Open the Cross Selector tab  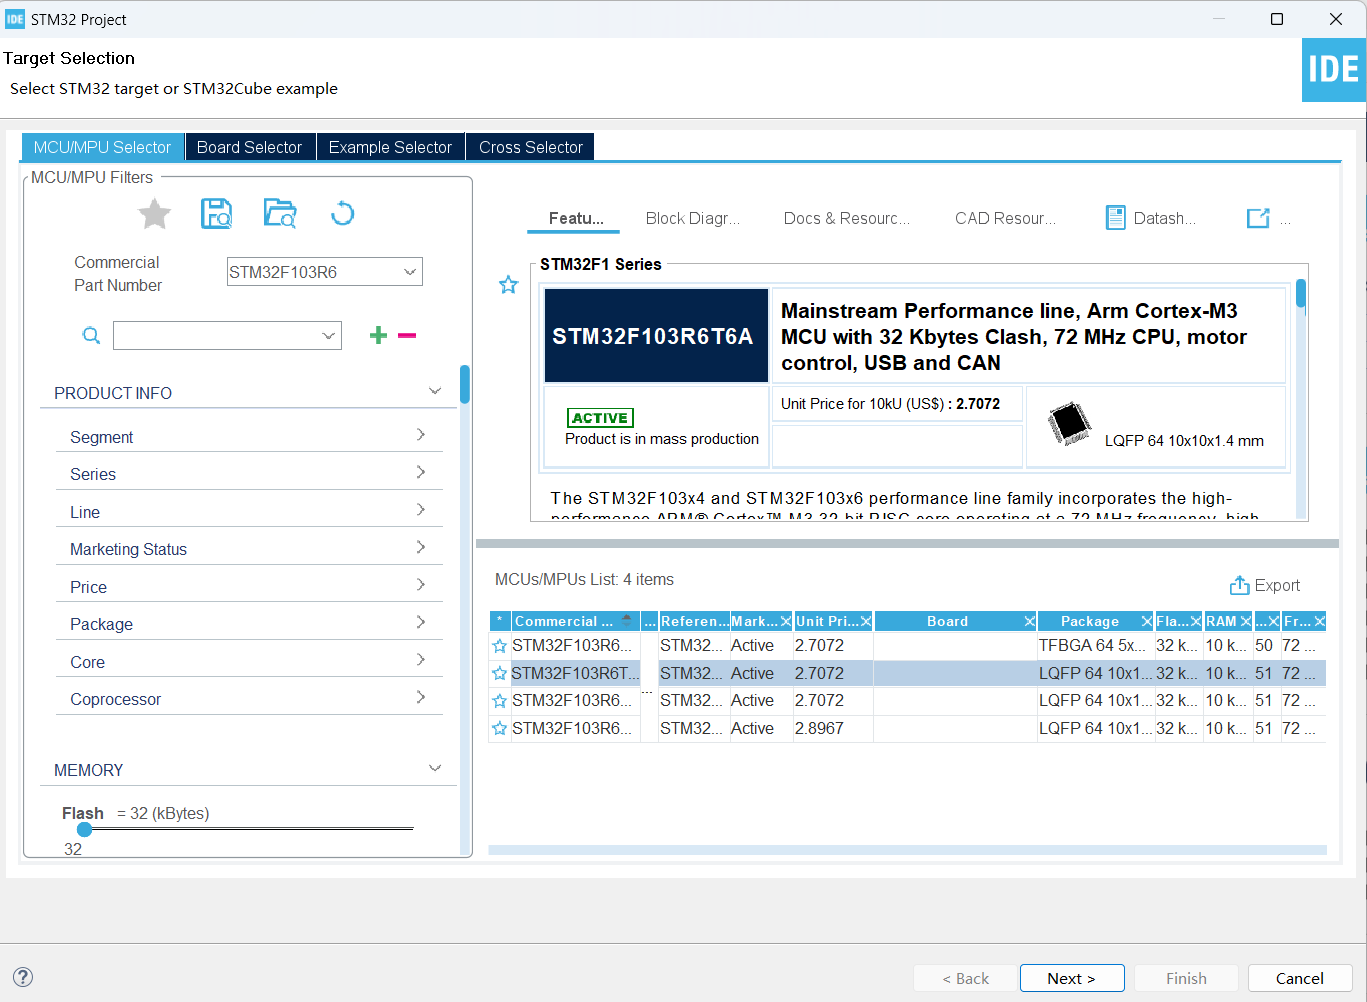530,147
